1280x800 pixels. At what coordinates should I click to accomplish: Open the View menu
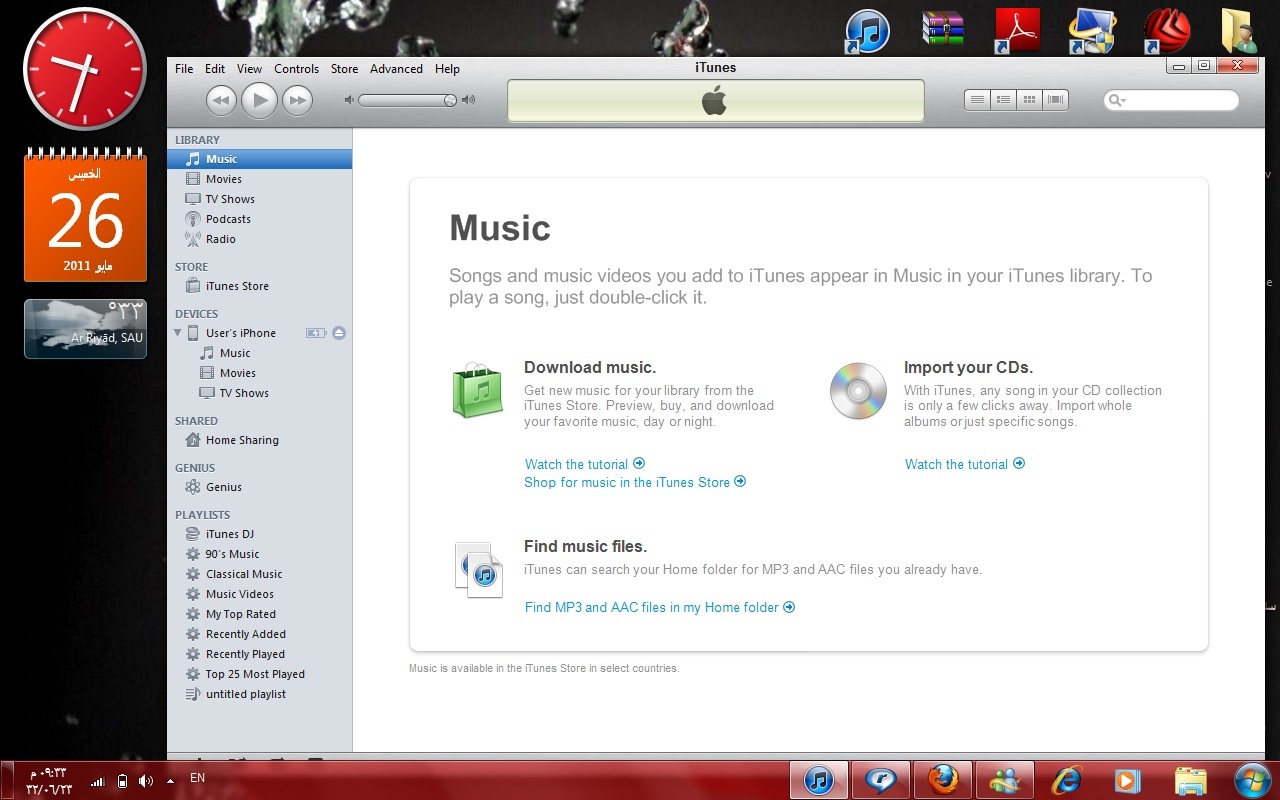(249, 69)
